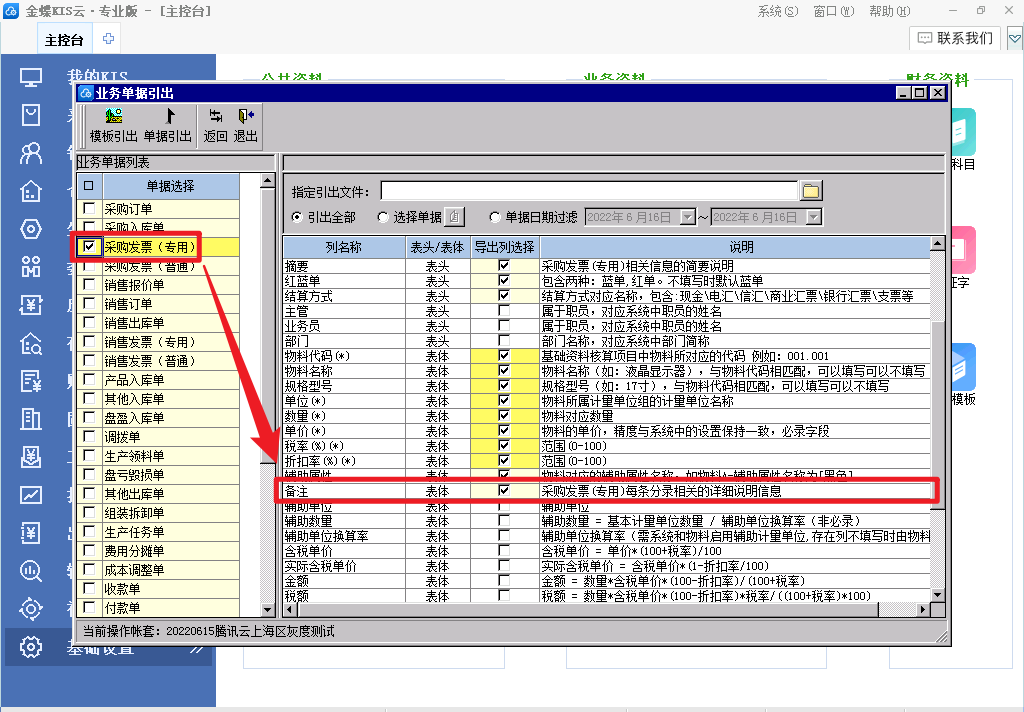Open the 系统(S) menu
1024x712 pixels.
[778, 11]
